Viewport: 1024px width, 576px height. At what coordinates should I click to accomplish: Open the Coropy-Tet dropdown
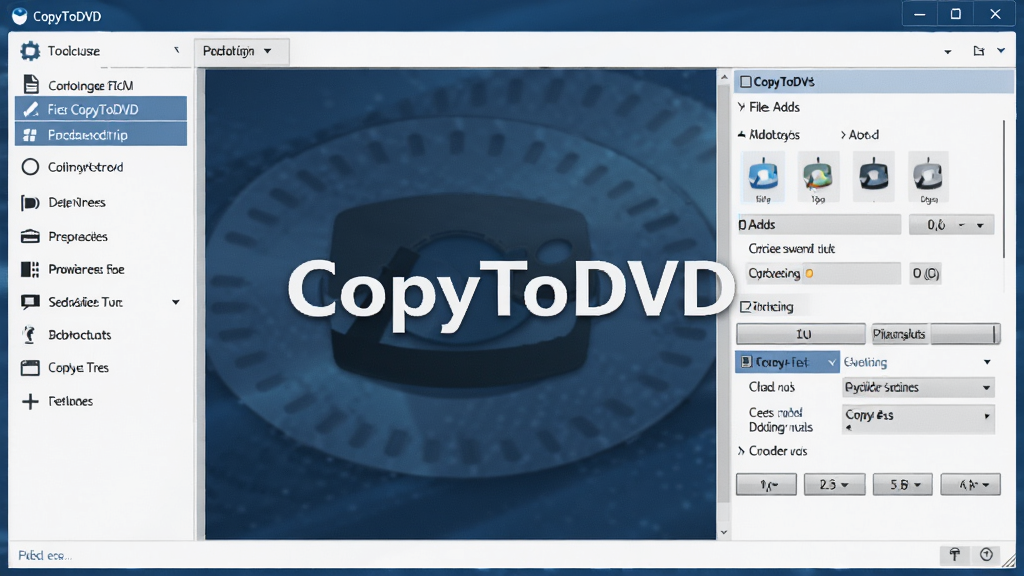coord(787,362)
